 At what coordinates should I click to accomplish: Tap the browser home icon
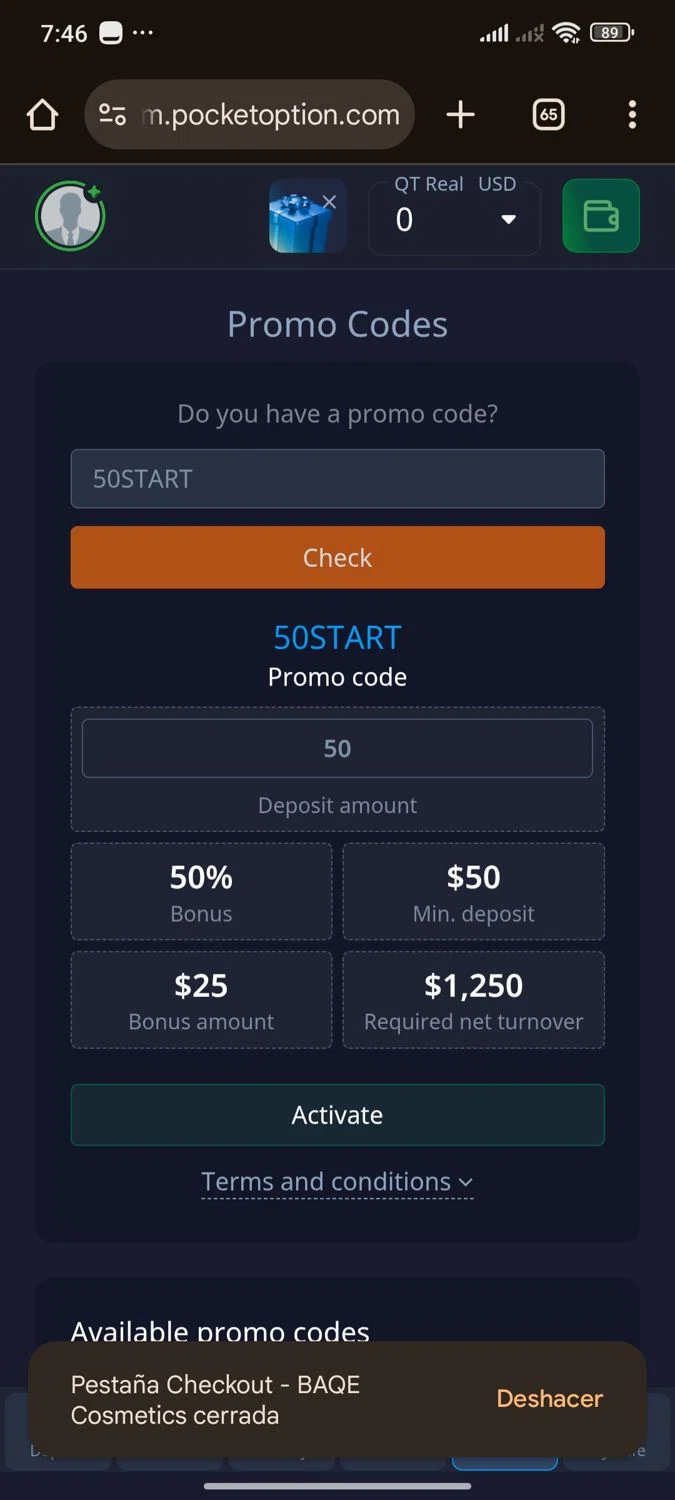[x=42, y=116]
